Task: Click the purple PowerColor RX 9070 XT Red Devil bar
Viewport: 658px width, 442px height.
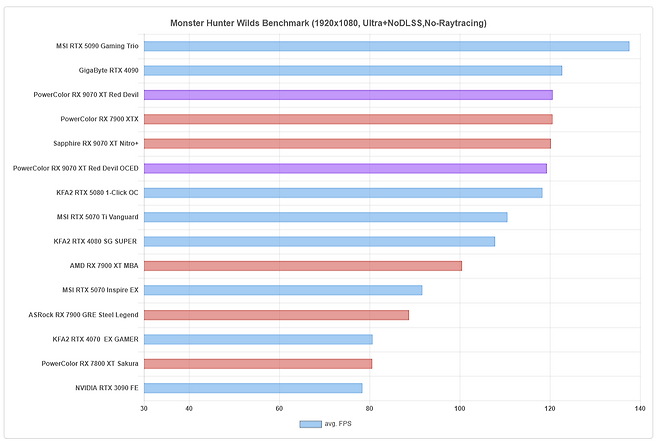Action: [347, 95]
